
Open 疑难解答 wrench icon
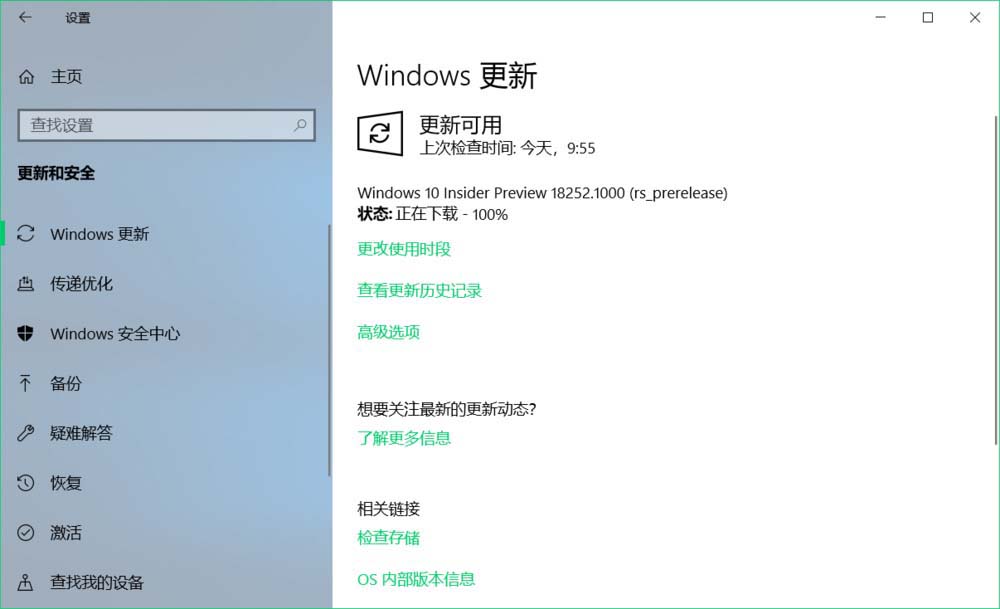click(x=26, y=433)
